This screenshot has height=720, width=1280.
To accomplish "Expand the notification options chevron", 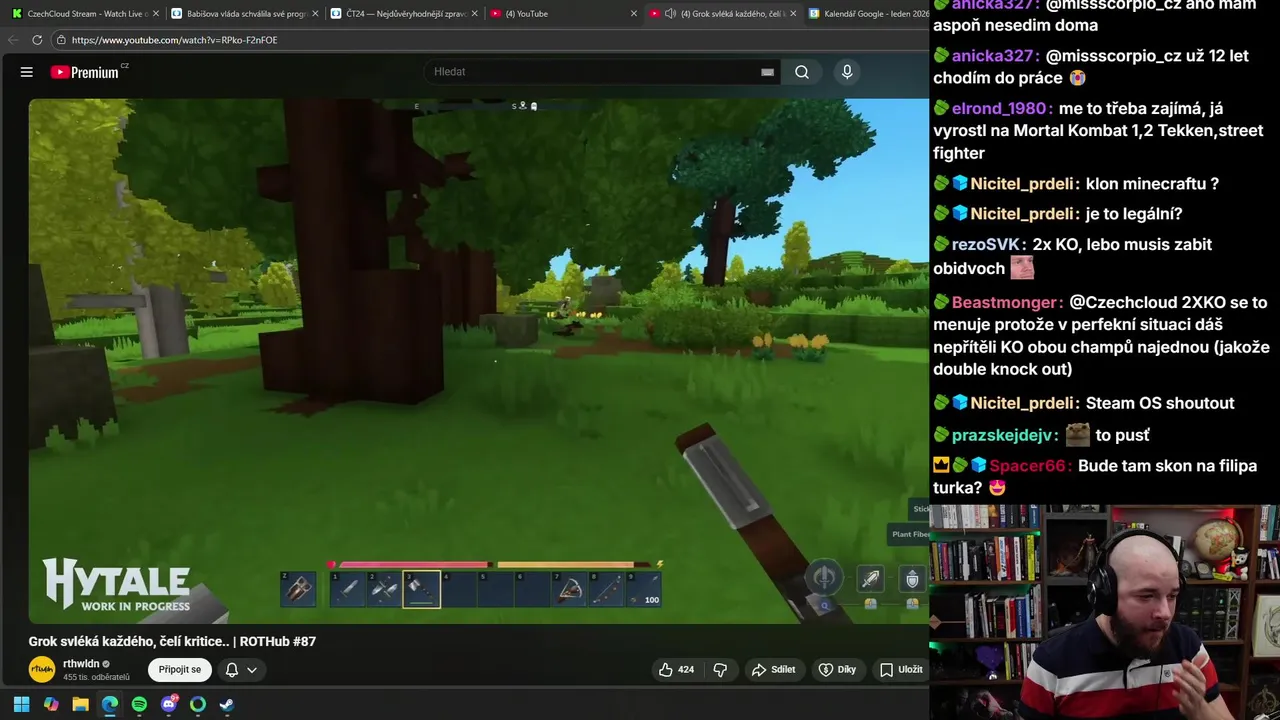I will click(x=252, y=670).
